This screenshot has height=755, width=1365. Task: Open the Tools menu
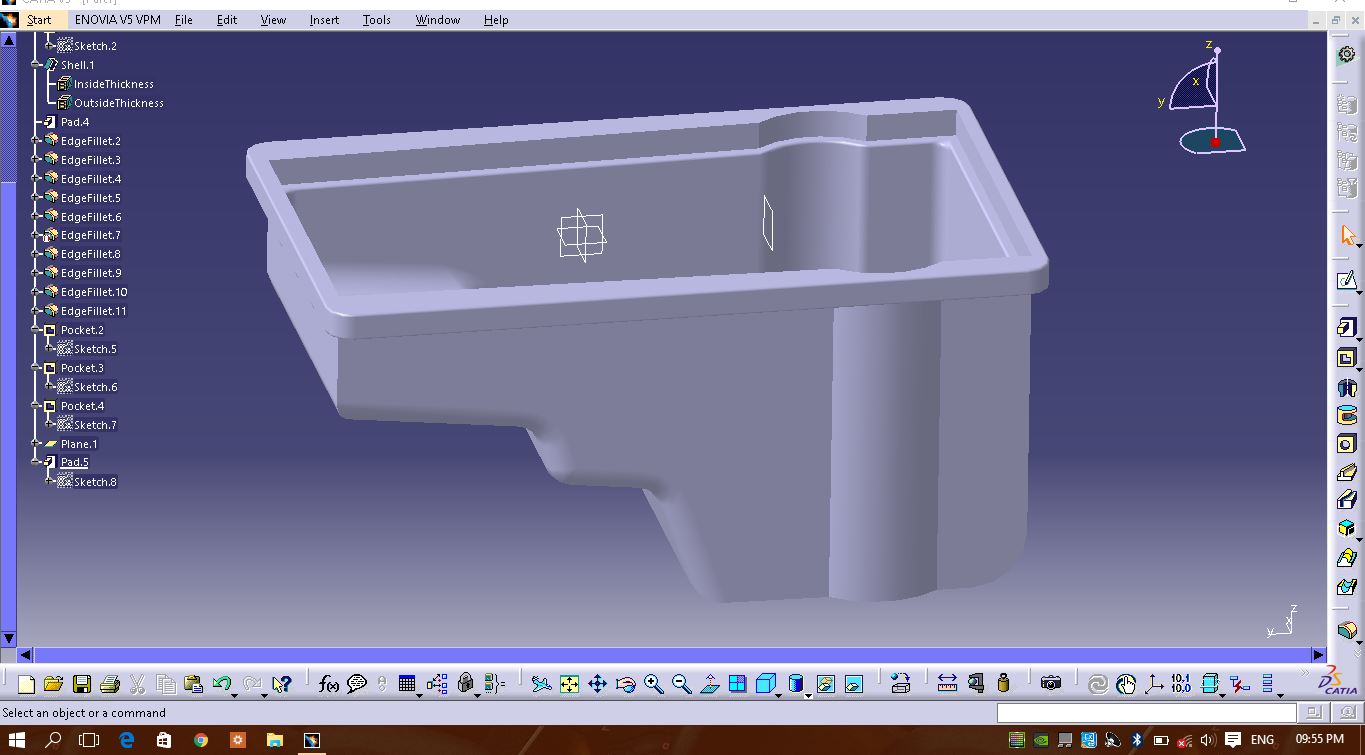point(376,20)
